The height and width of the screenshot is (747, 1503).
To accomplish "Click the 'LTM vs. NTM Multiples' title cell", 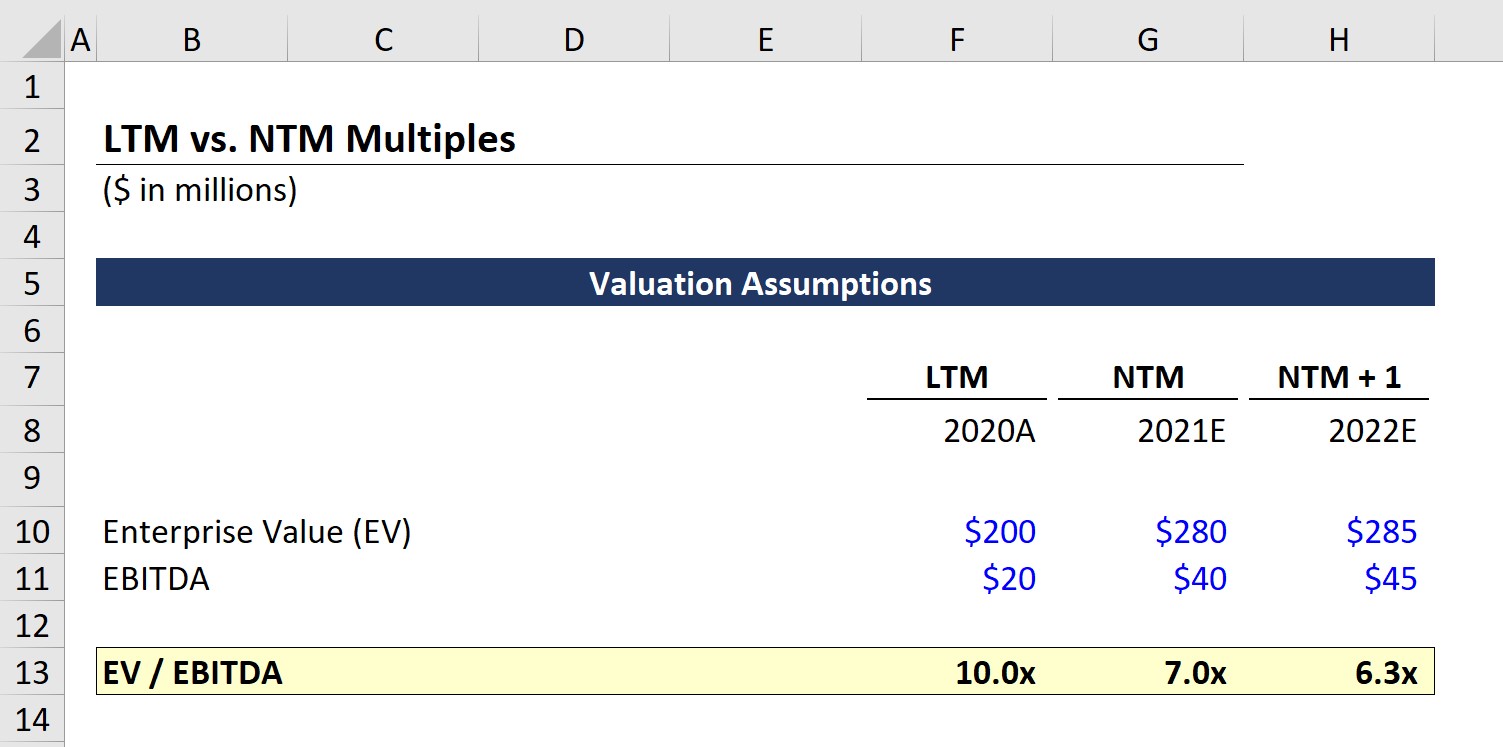I will tap(310, 139).
